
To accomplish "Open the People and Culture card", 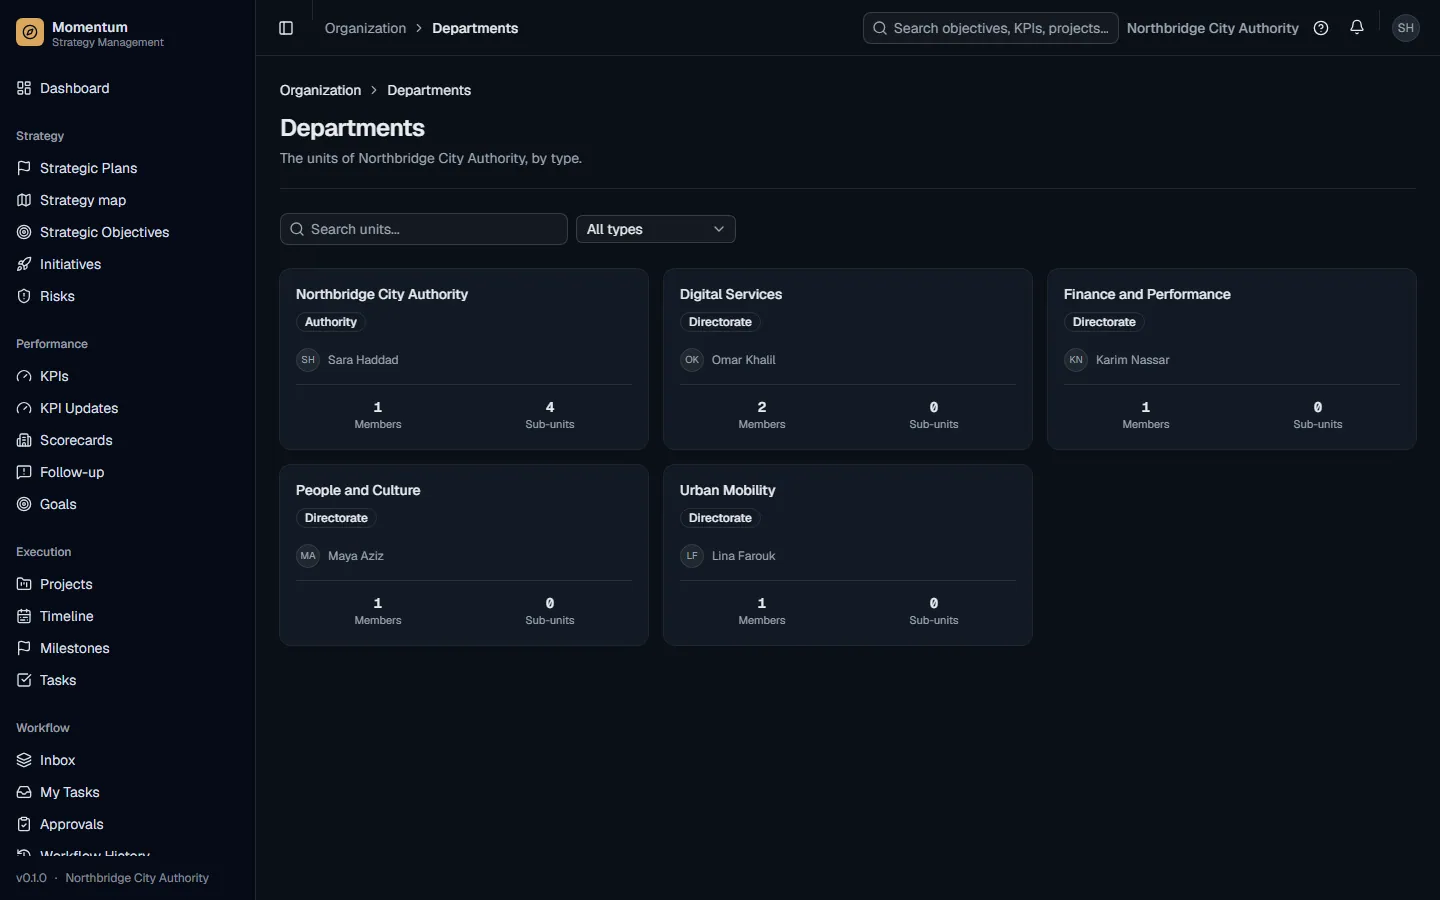I will (x=464, y=555).
